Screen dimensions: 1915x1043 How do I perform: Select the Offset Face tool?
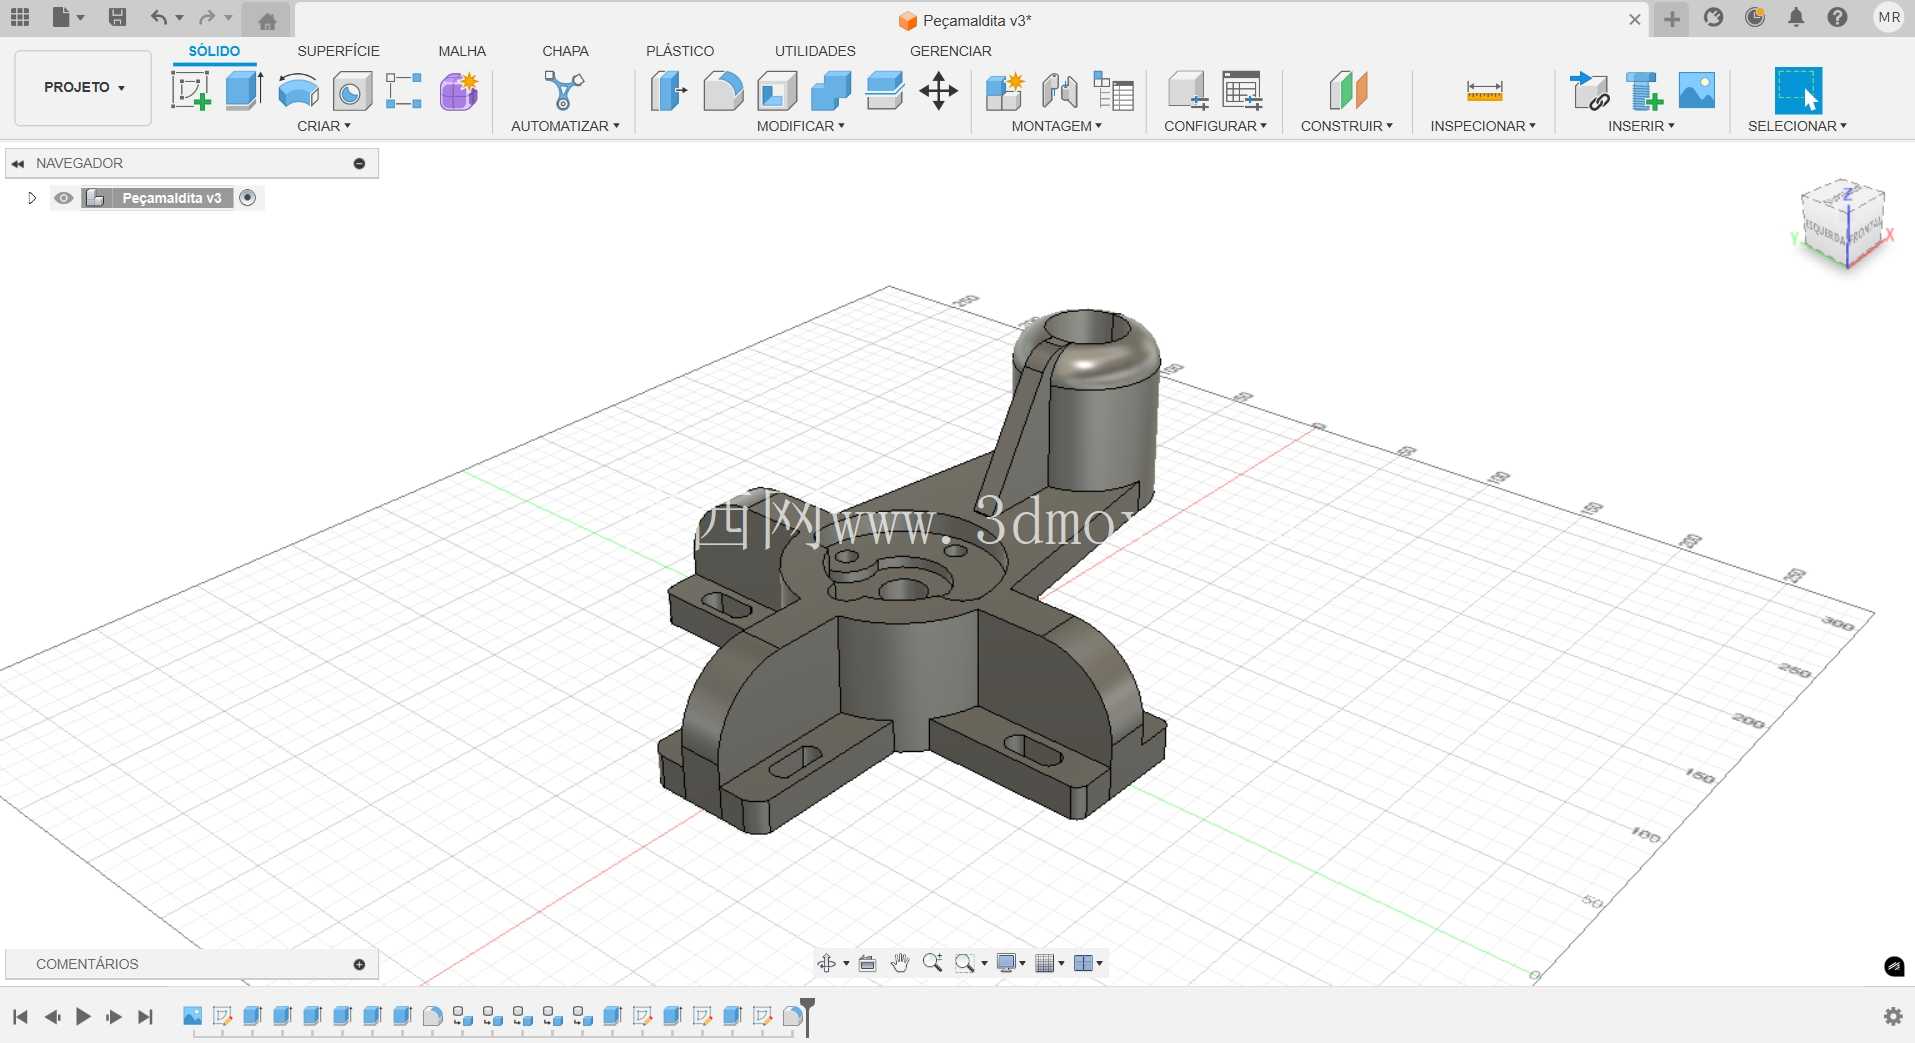click(x=885, y=91)
